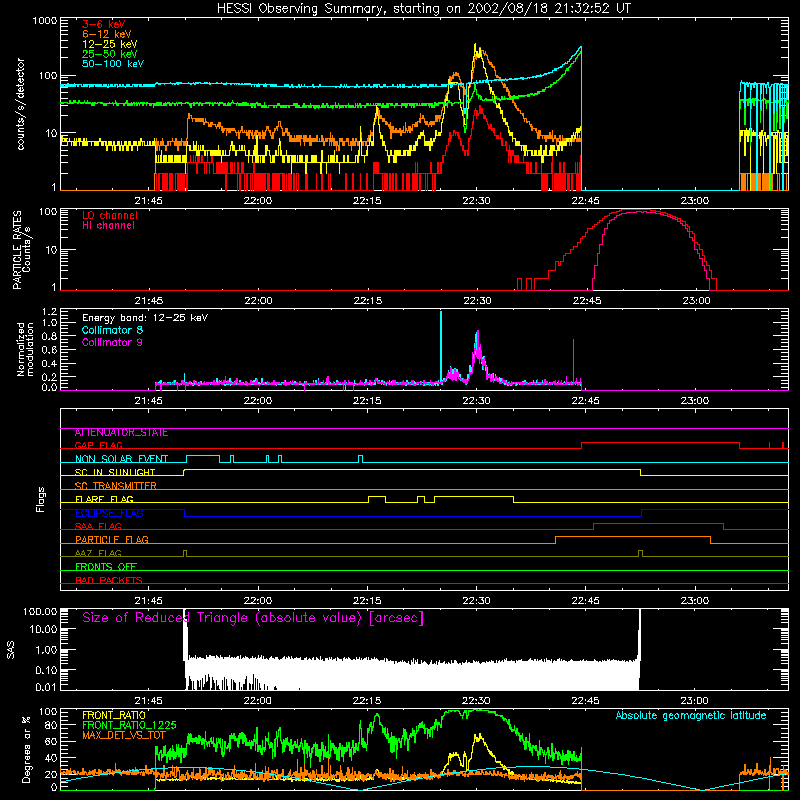The image size is (800, 800).
Task: Click the 22:15 tick under SAS plot
Action: tap(367, 701)
